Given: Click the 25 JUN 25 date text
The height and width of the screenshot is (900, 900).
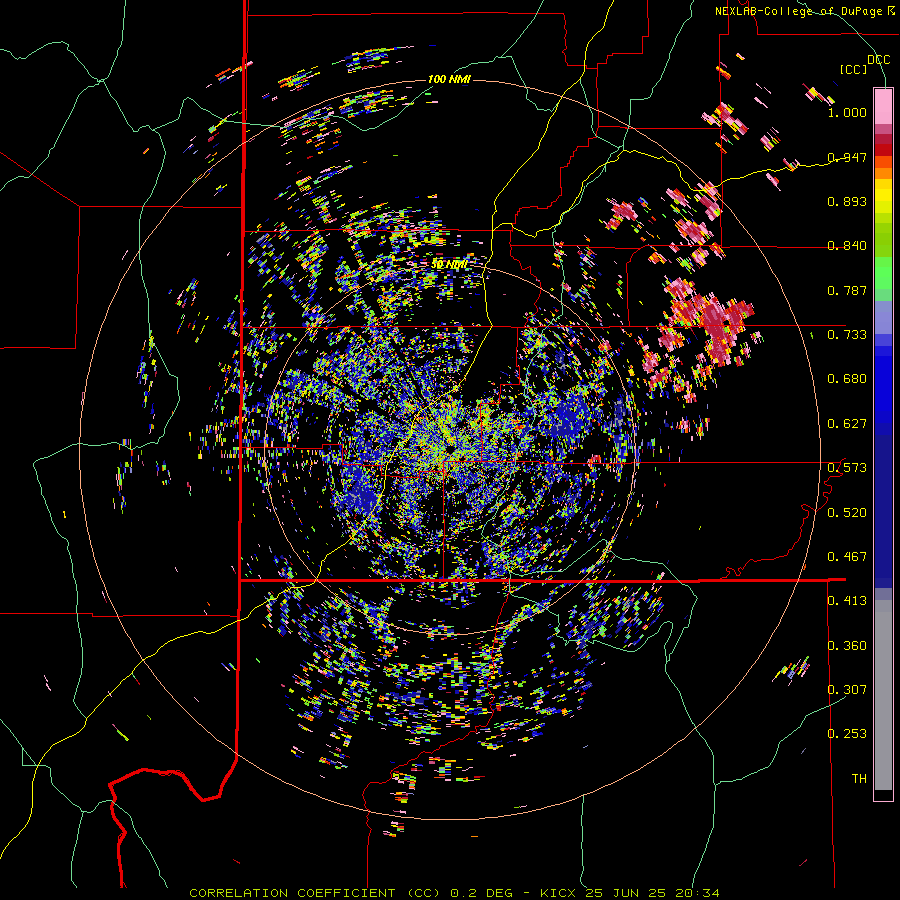Looking at the screenshot, I should 624,893.
